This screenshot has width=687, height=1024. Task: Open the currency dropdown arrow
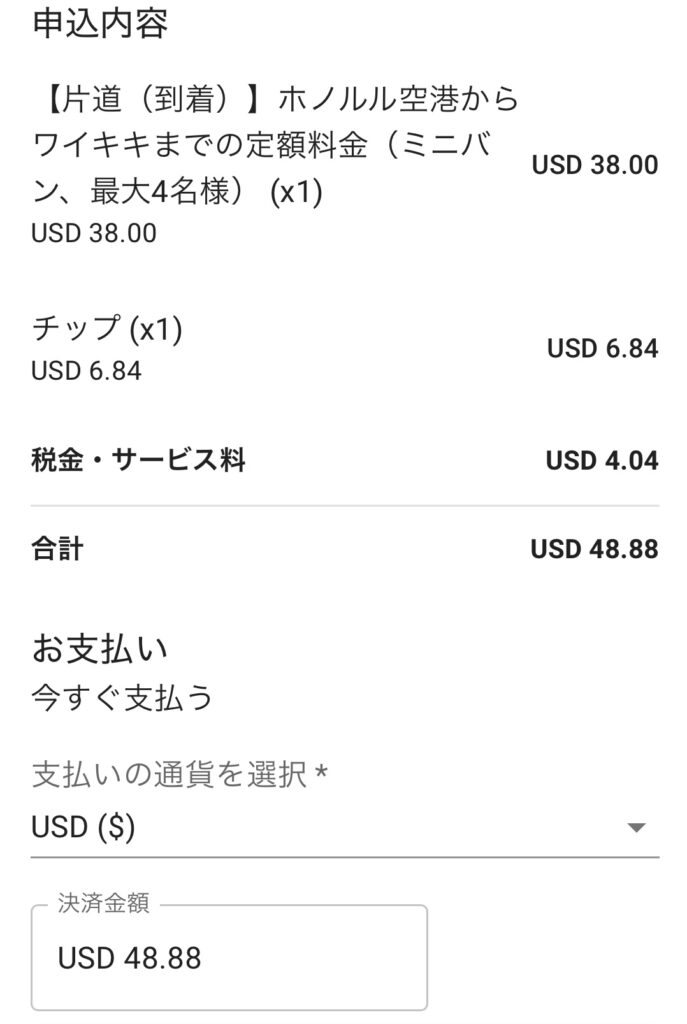[635, 828]
